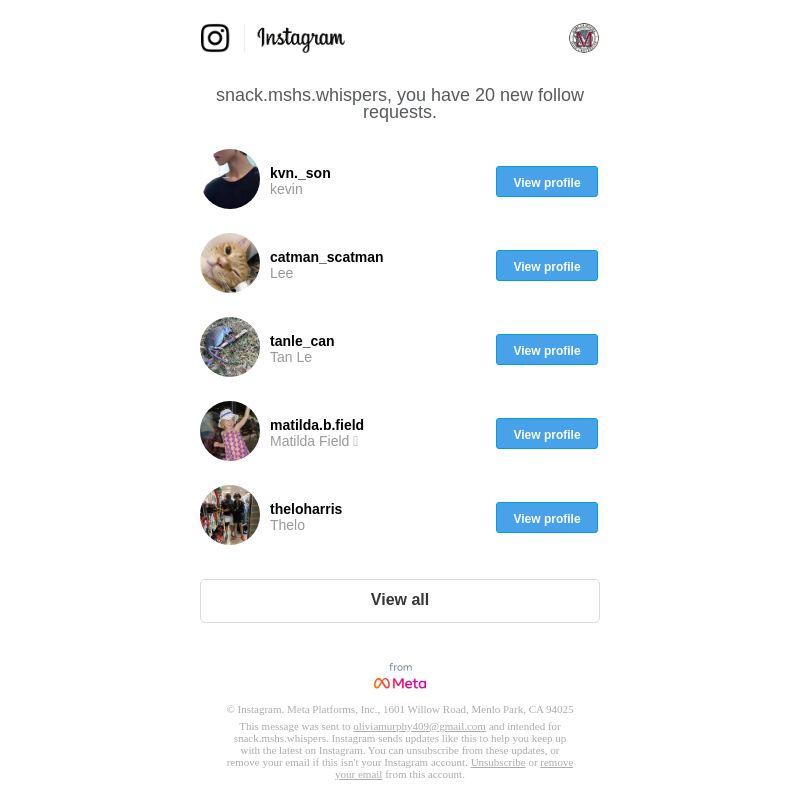
Task: Open the account avatar with M emblem
Action: [584, 38]
